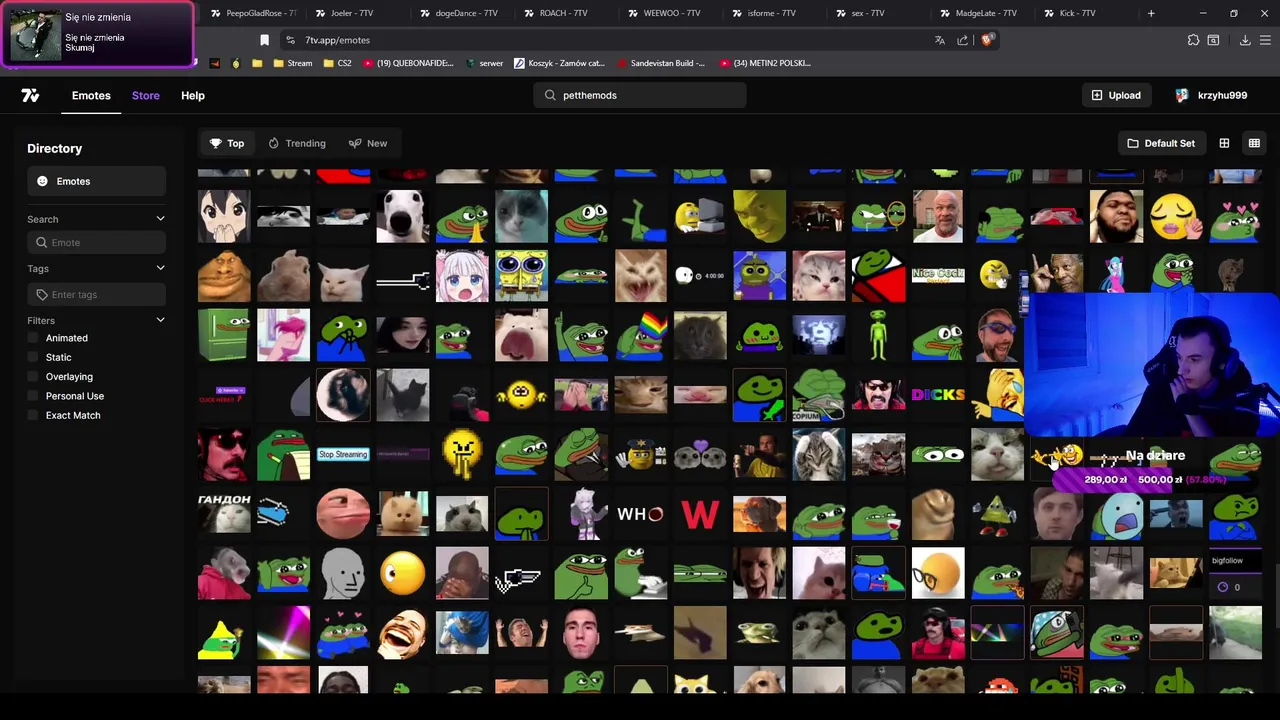Click the translate page icon
1280x720 pixels.
point(940,40)
